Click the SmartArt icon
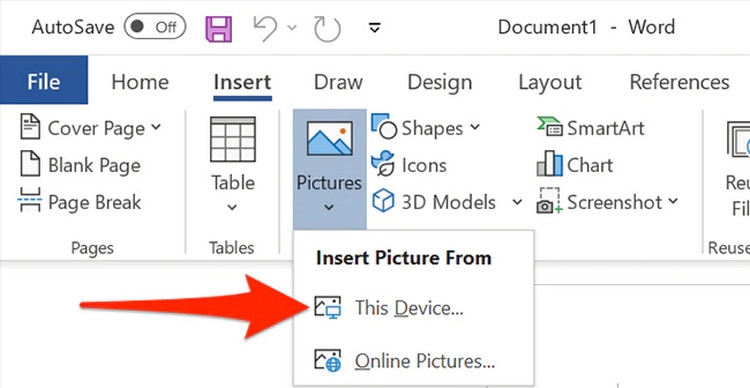 pyautogui.click(x=550, y=127)
